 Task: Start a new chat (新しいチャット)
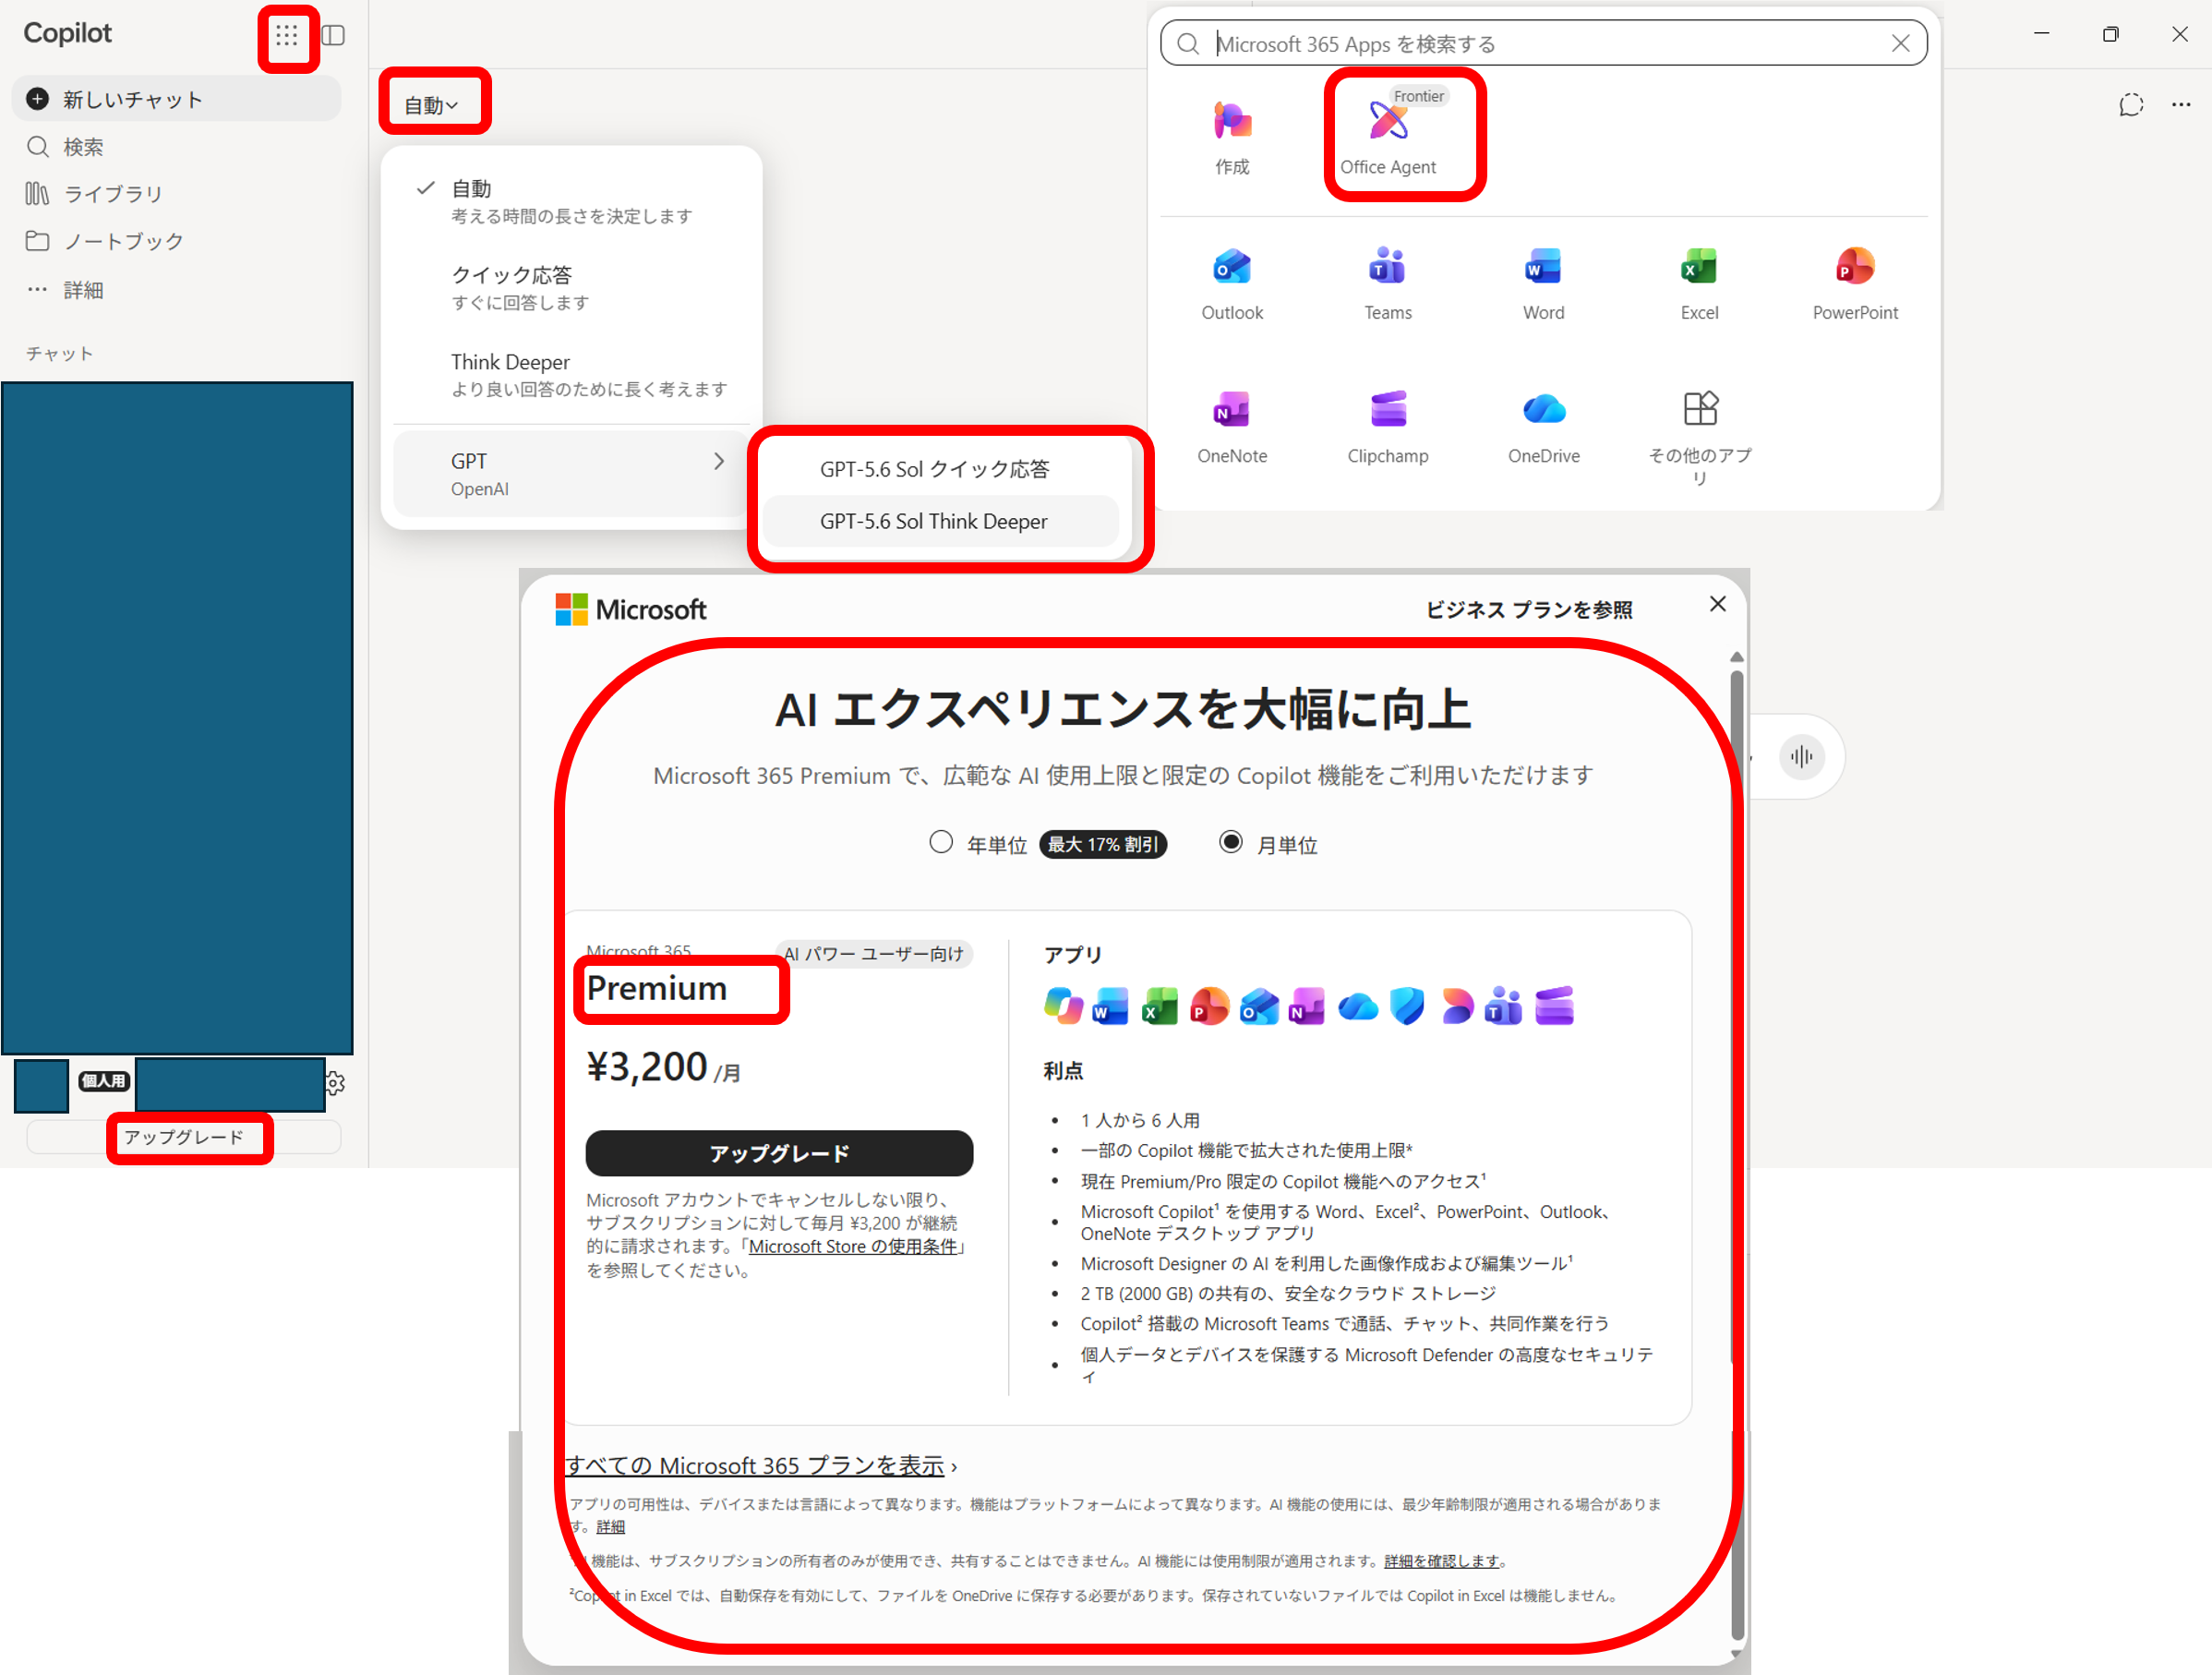pos(177,99)
